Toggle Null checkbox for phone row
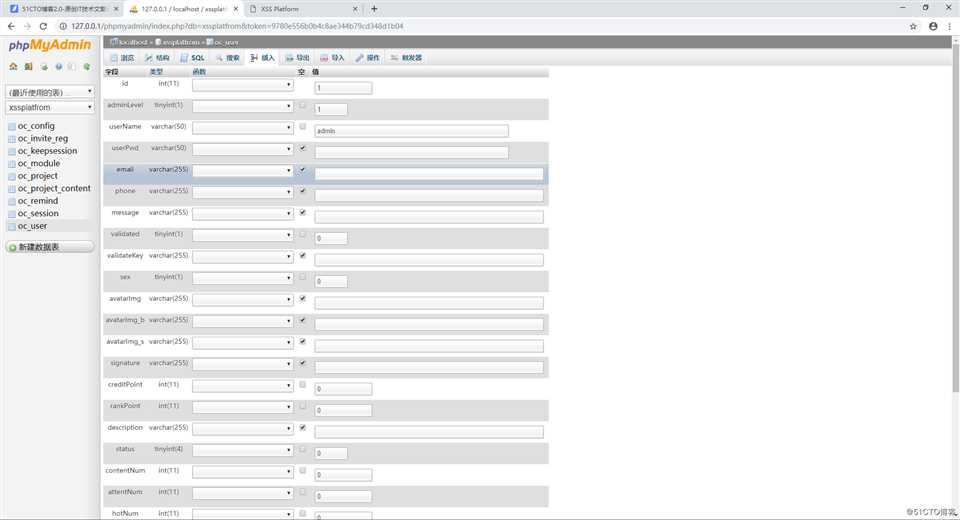This screenshot has width=960, height=520. [x=302, y=191]
